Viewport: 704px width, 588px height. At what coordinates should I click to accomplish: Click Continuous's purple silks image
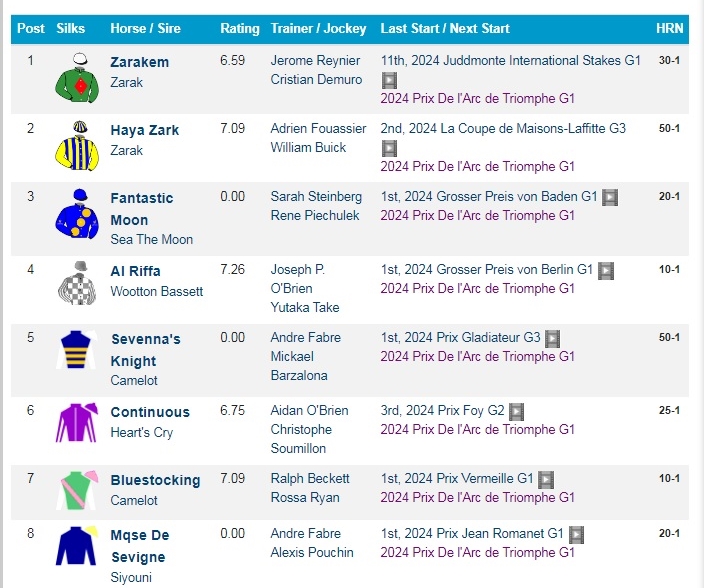tap(76, 421)
